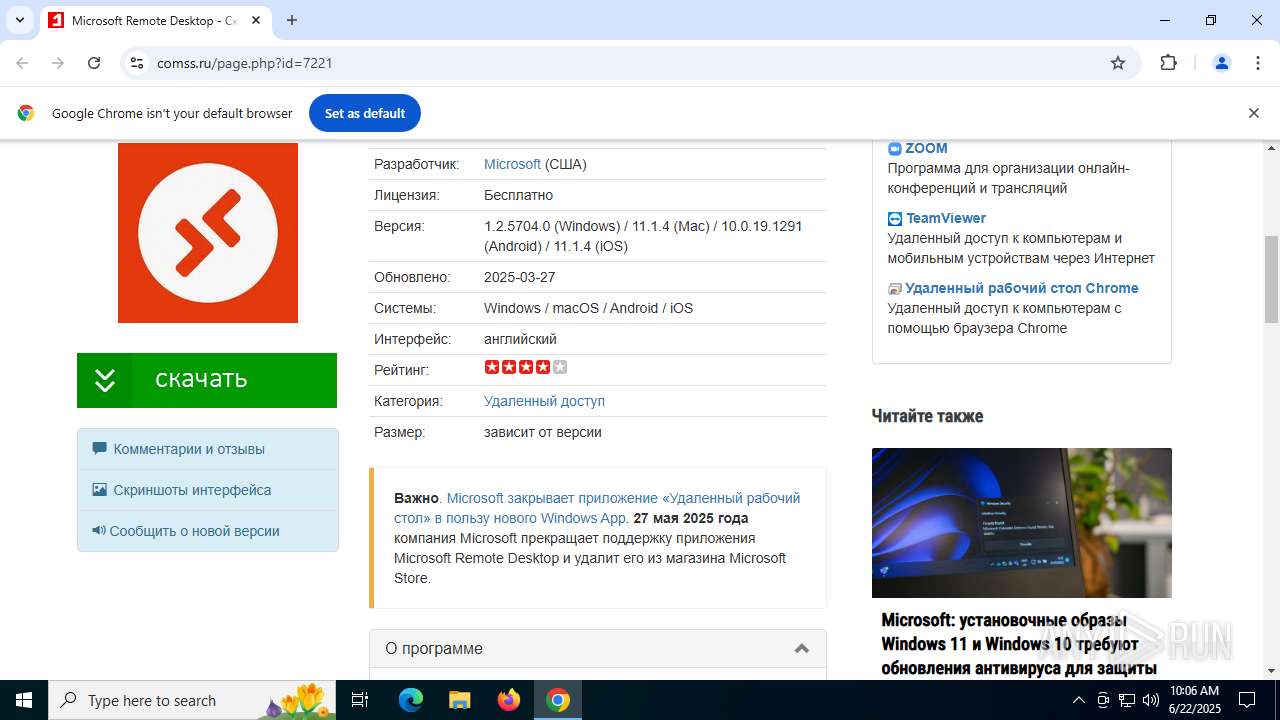This screenshot has height=720, width=1280.
Task: Open Удаленный рабочий стол Chrome link
Action: pos(1022,288)
